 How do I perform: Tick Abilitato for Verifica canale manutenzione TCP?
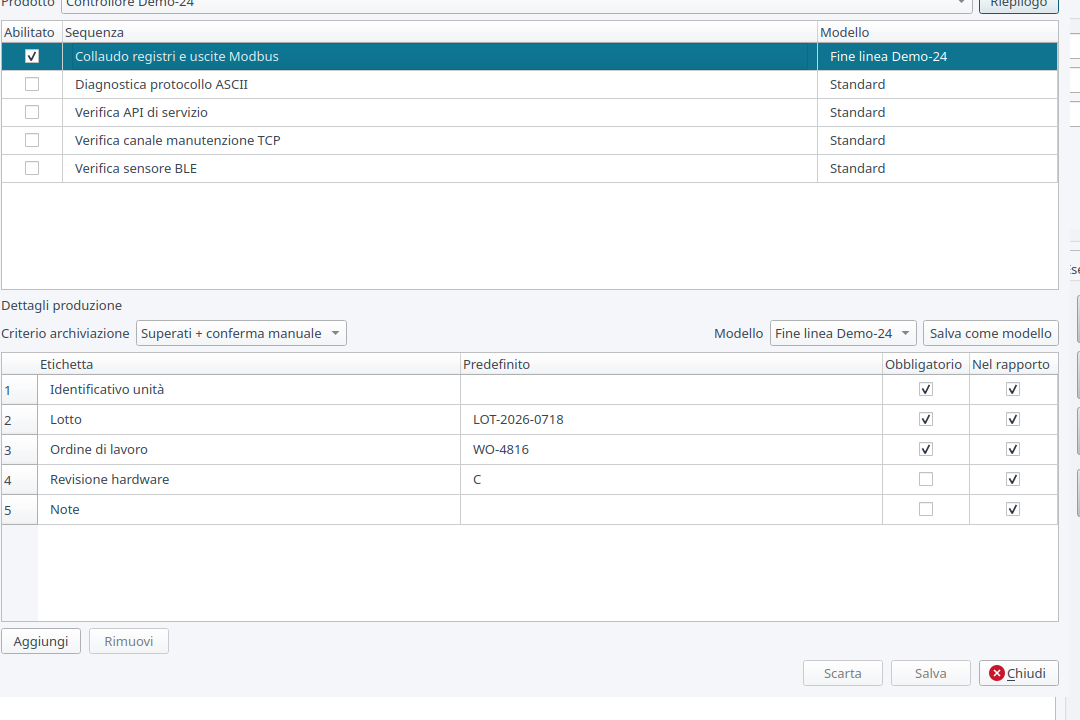click(x=32, y=140)
